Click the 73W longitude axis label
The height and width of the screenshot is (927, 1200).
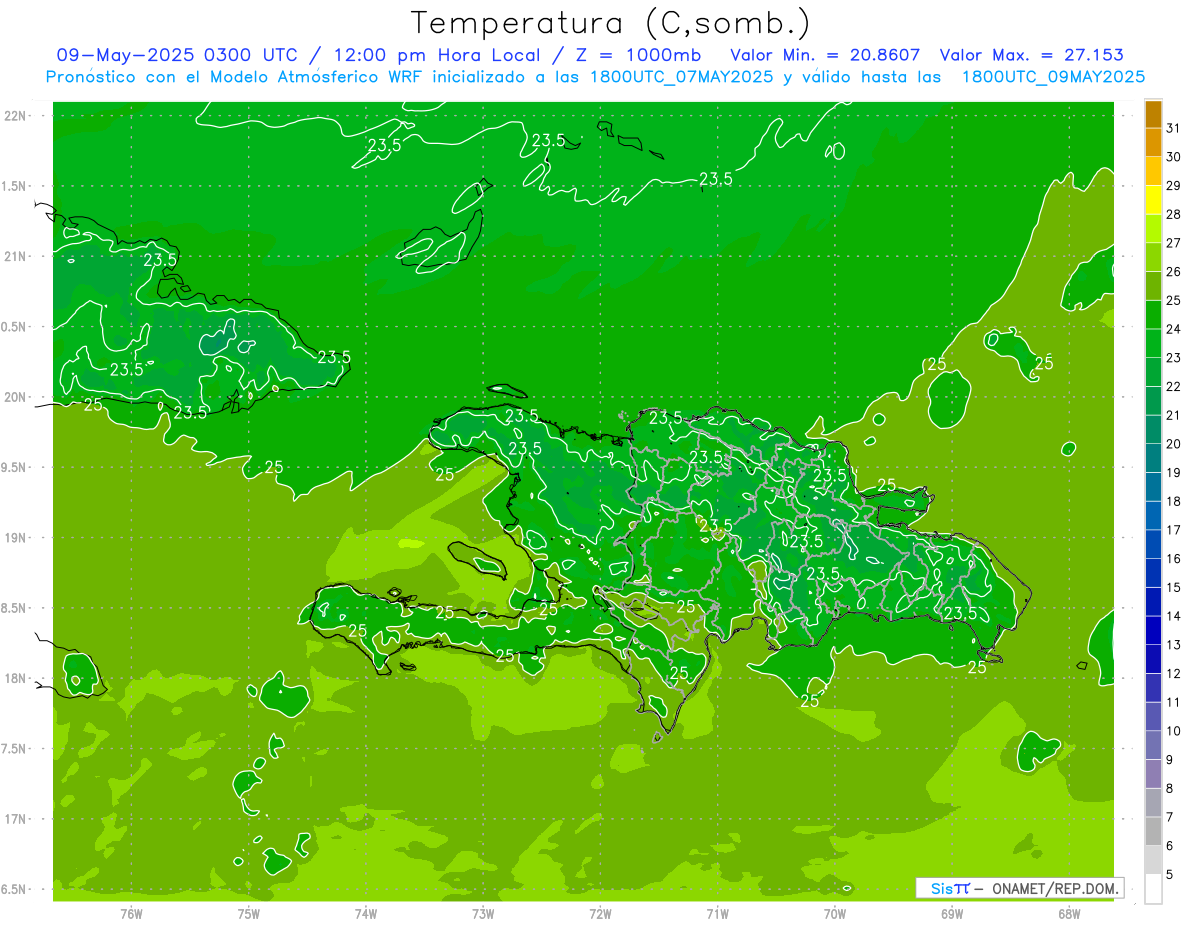coord(483,913)
